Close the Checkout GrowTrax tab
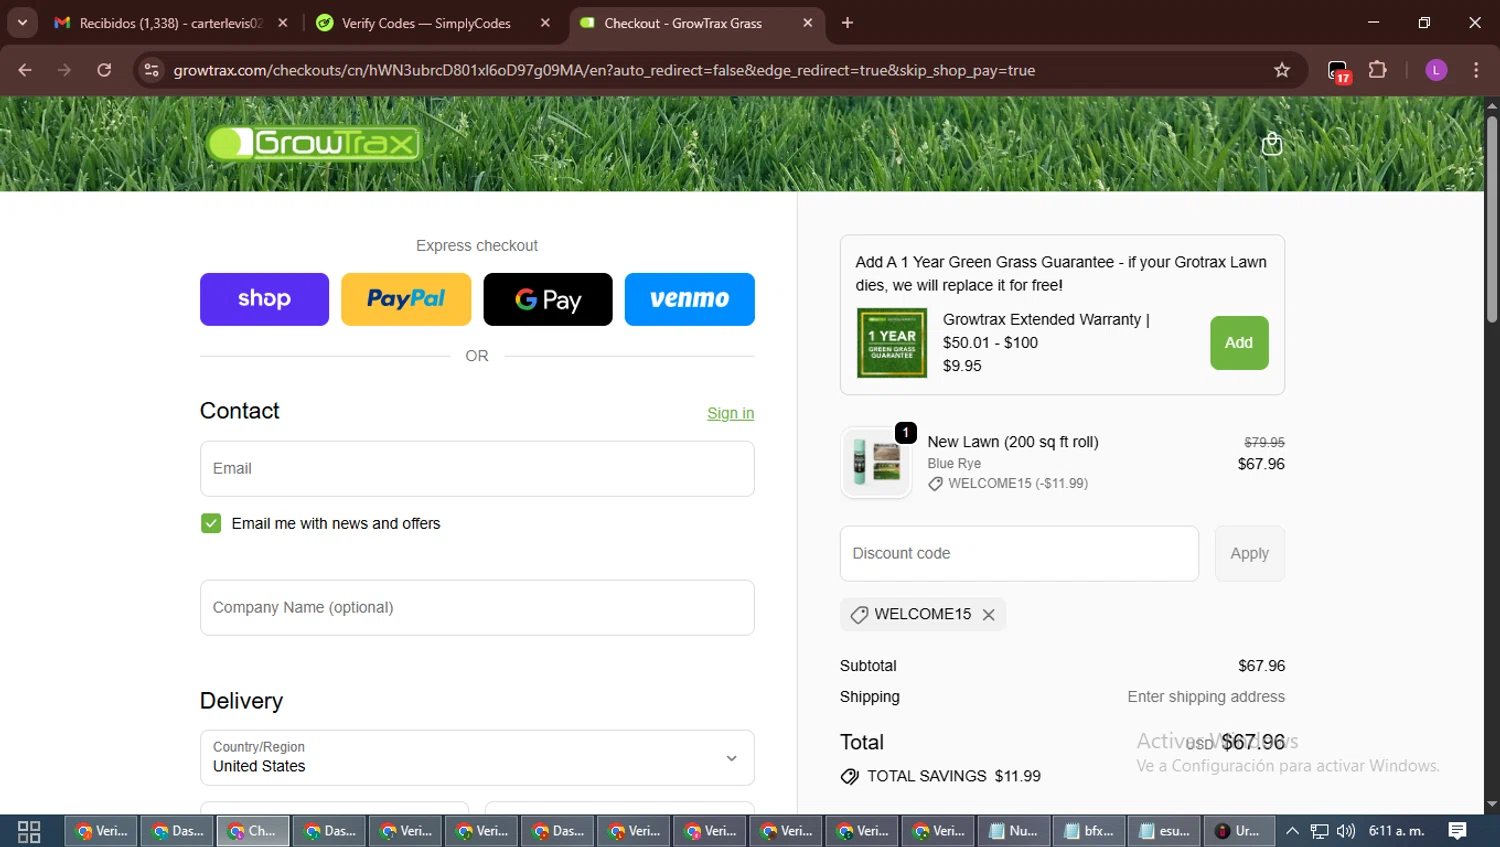1500x847 pixels. (x=808, y=23)
